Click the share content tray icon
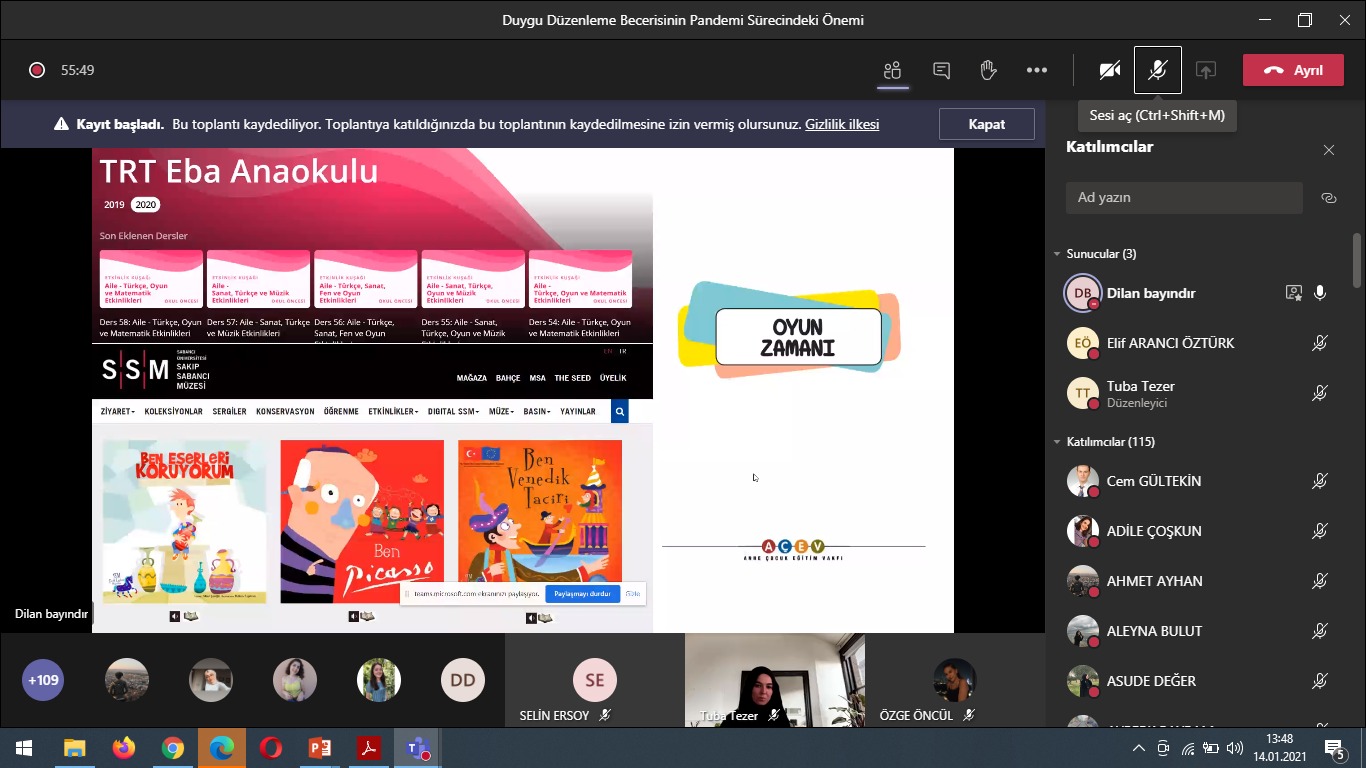 coord(1206,70)
